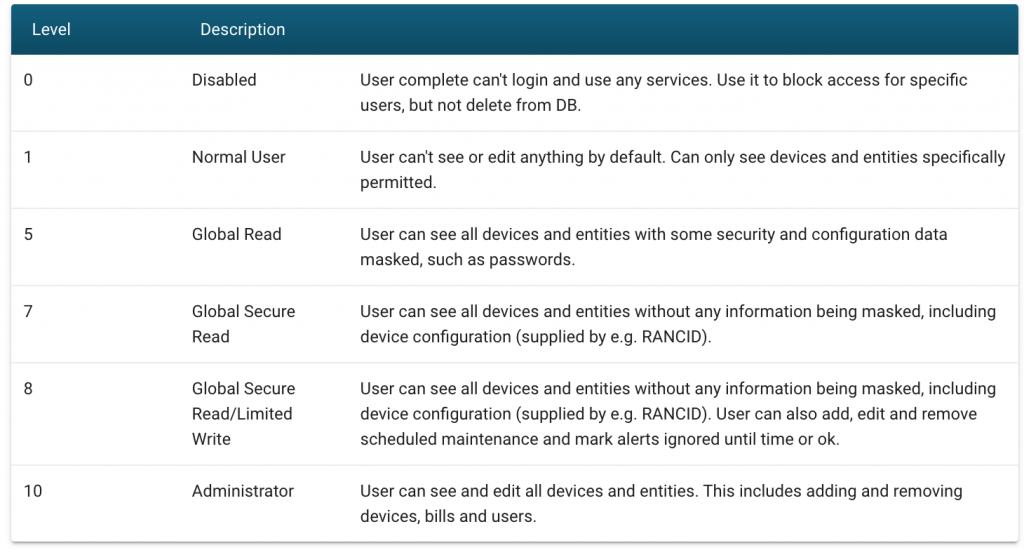
Task: Click the level 7 cell
Action: (28, 311)
